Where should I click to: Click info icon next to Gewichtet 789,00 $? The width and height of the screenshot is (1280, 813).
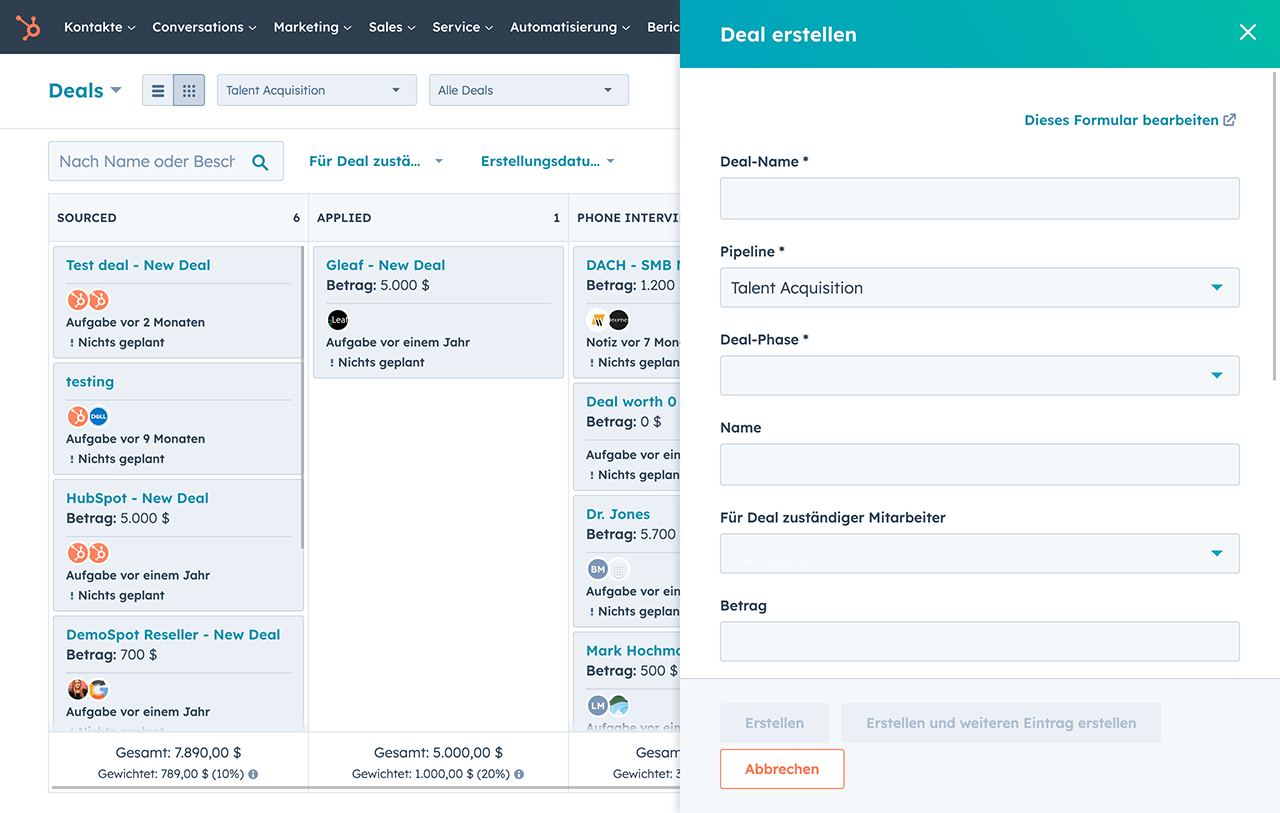253,774
